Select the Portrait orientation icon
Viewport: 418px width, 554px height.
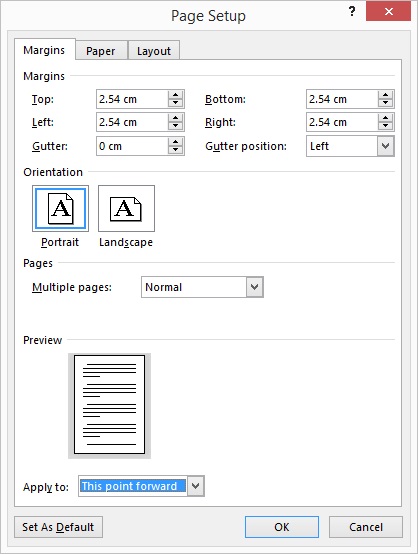click(60, 208)
